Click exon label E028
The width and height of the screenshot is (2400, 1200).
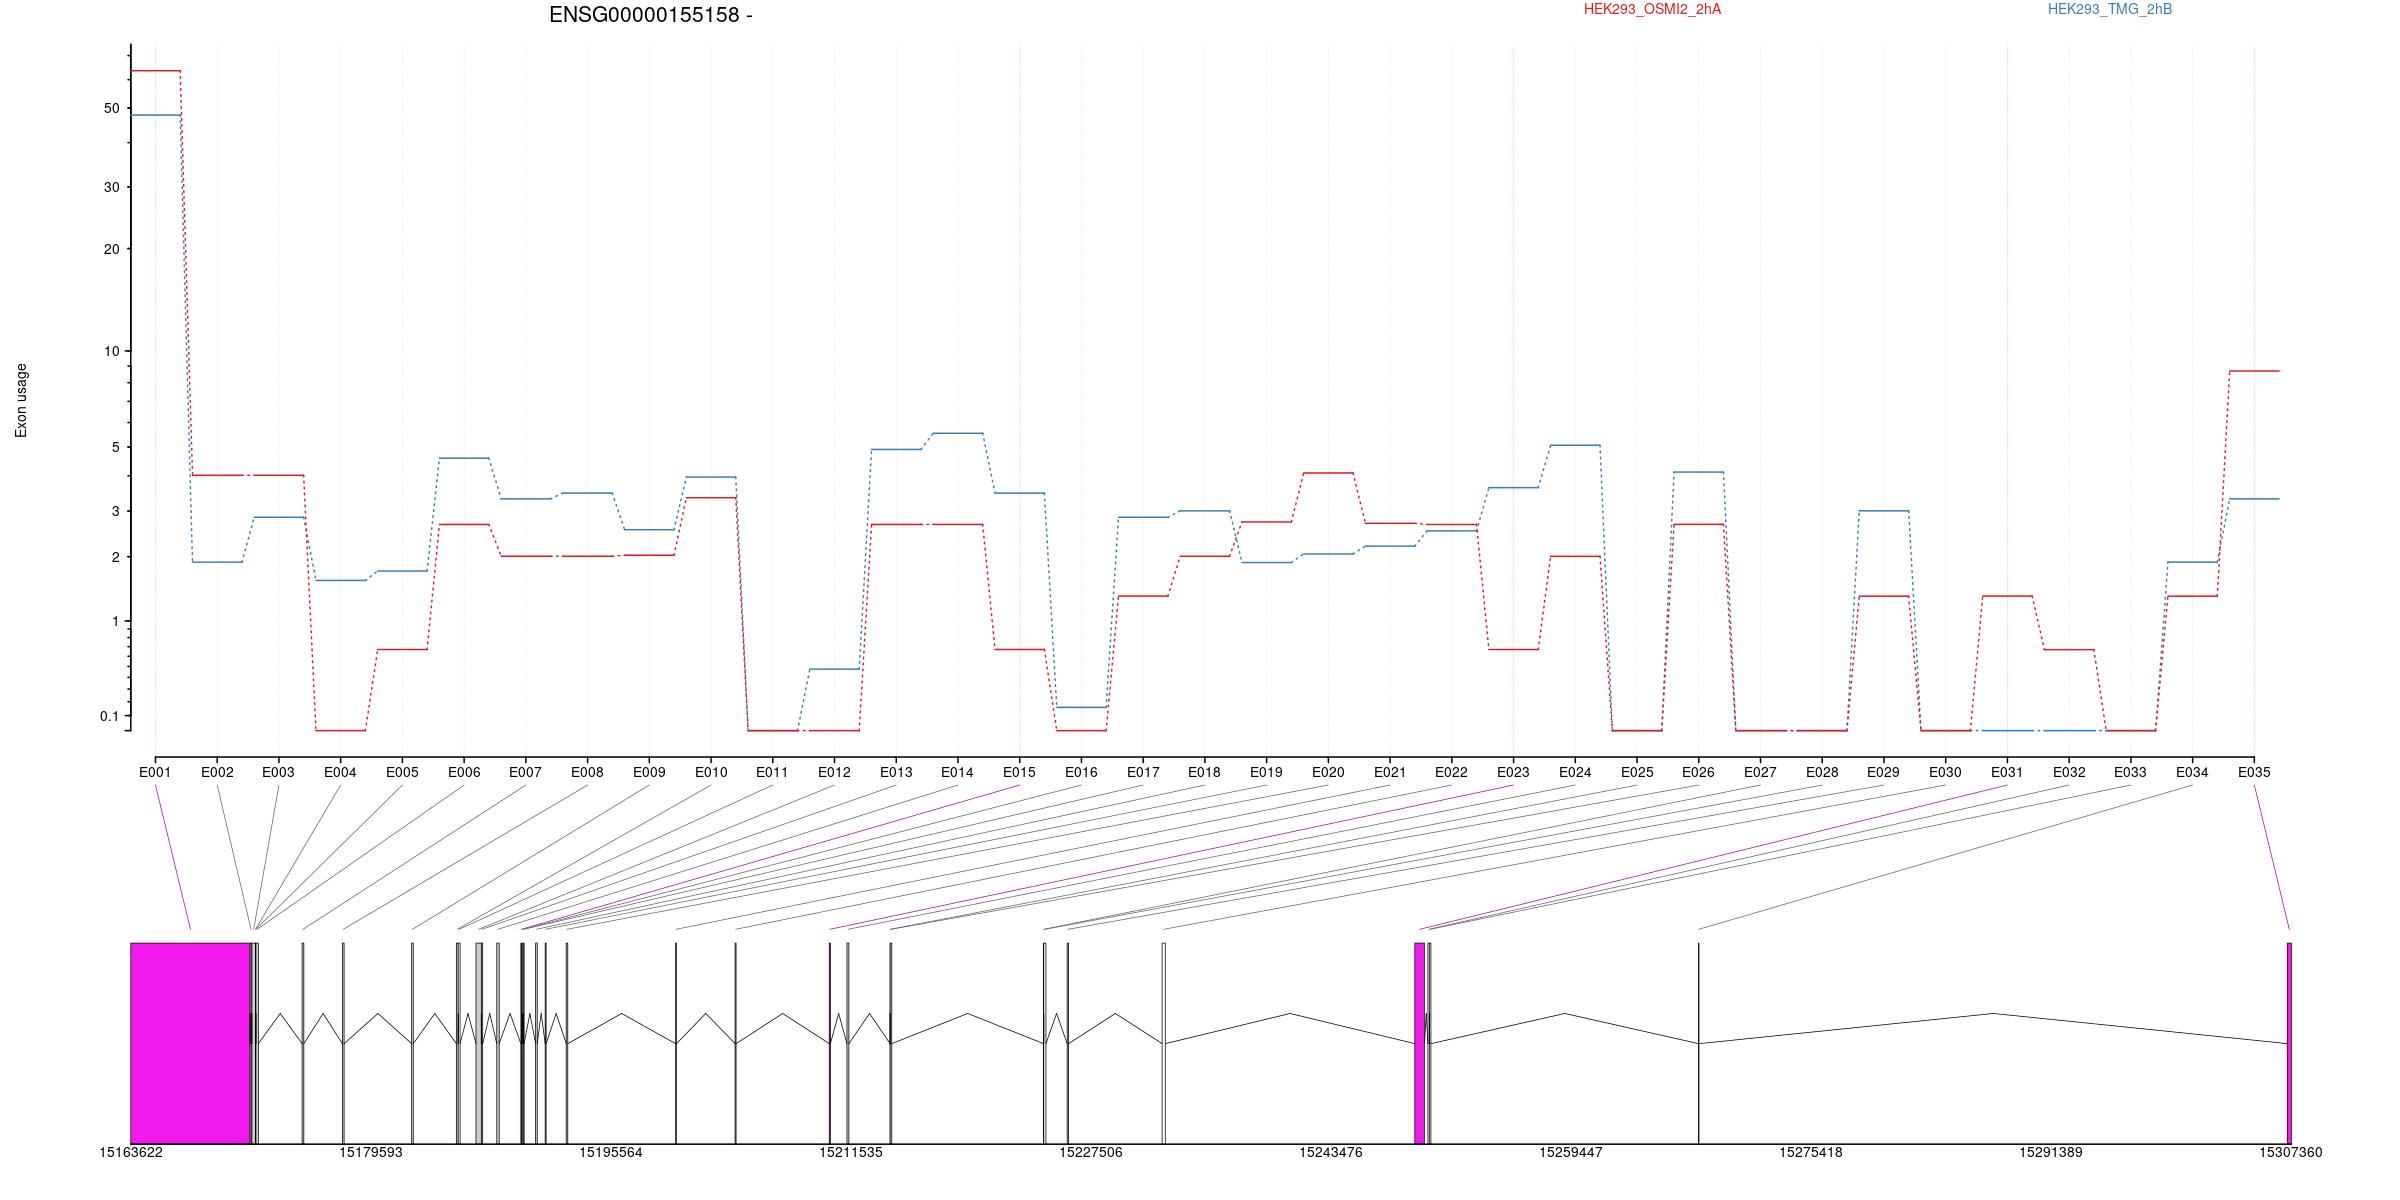point(1822,772)
